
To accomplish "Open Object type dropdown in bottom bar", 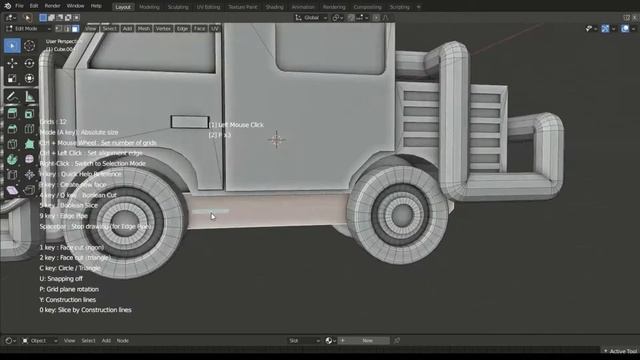I will (x=40, y=340).
